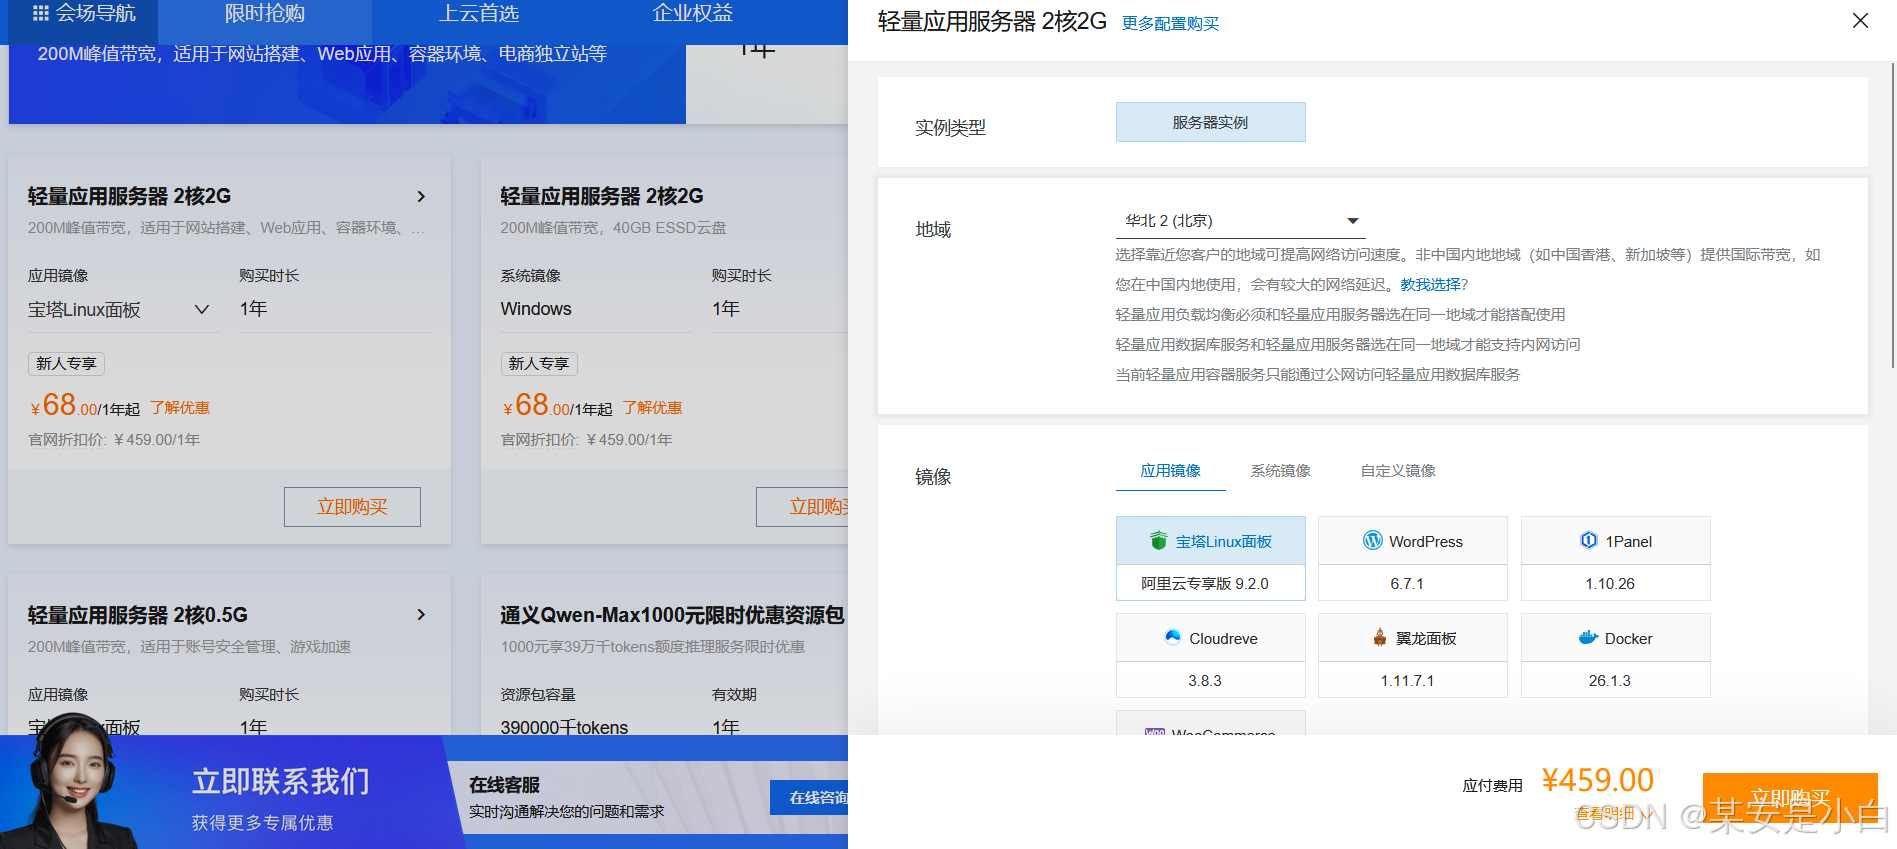Screen dimensions: 1897x849
Task: Select the 宝塔Linux面板 image card
Action: point(1210,558)
